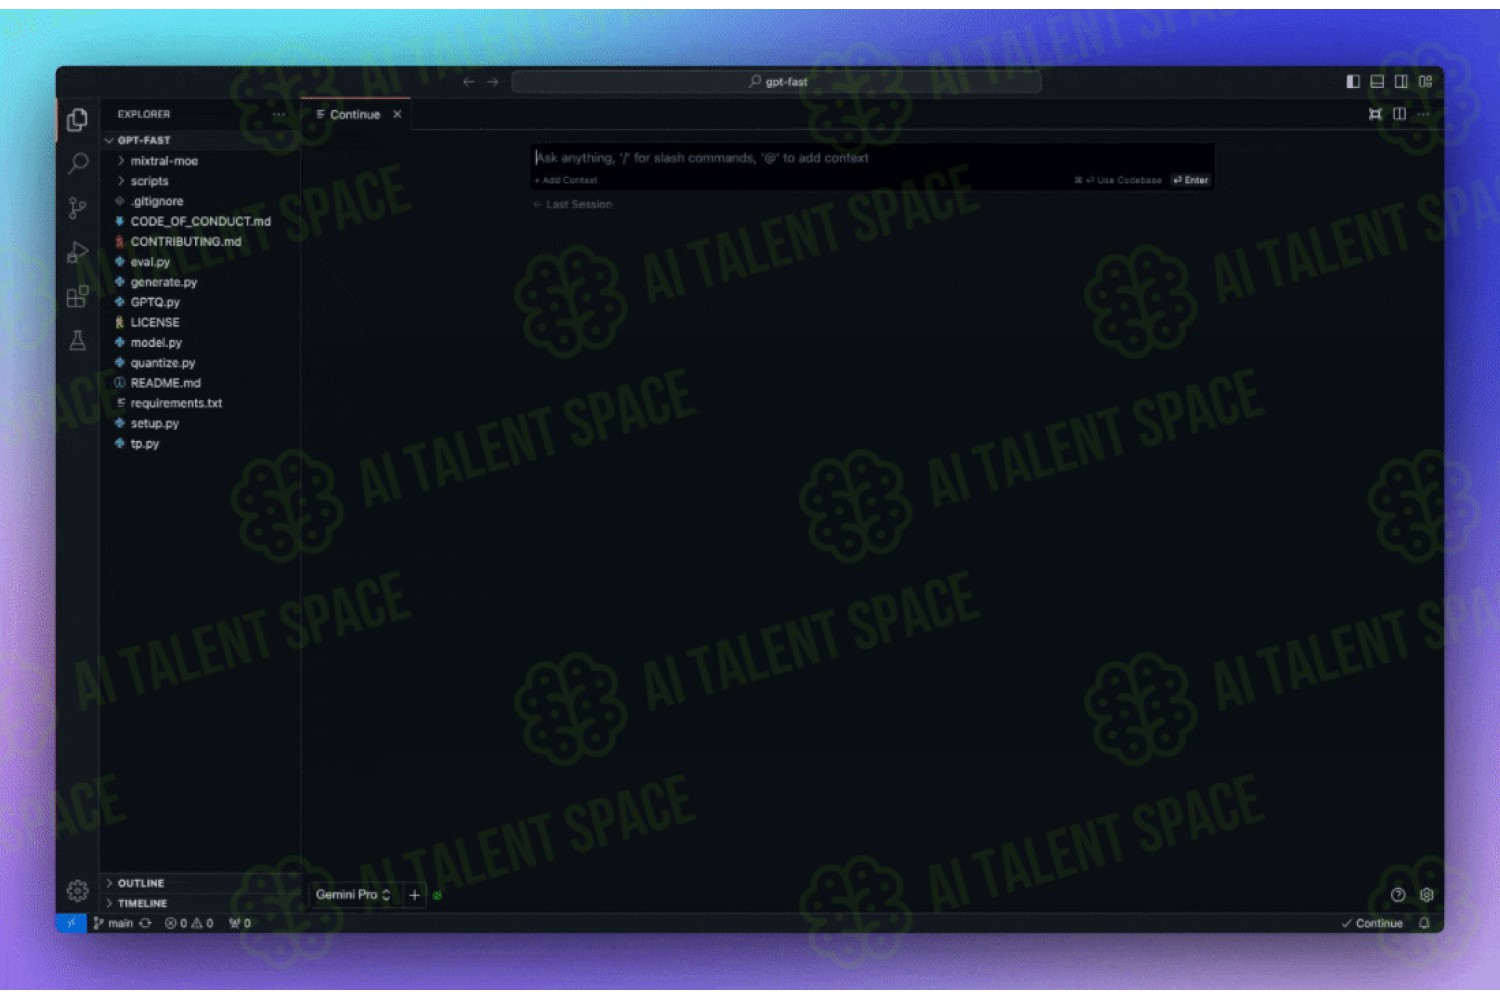The image size is (1500, 1000).
Task: Open Last Session link
Action: point(573,204)
